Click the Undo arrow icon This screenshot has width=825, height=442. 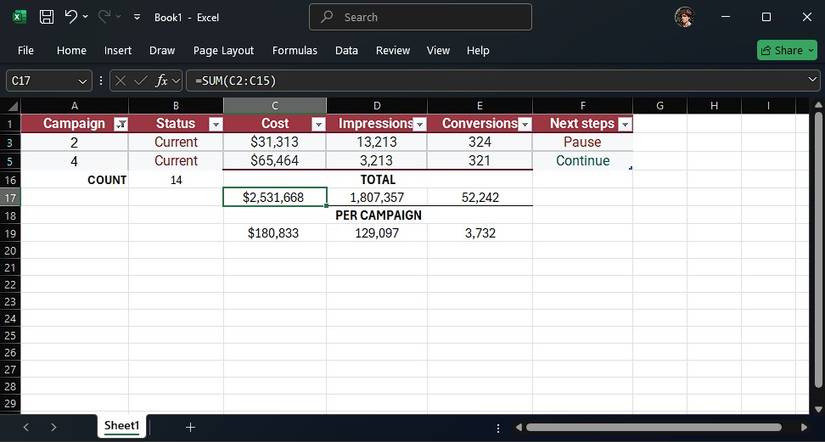click(71, 17)
